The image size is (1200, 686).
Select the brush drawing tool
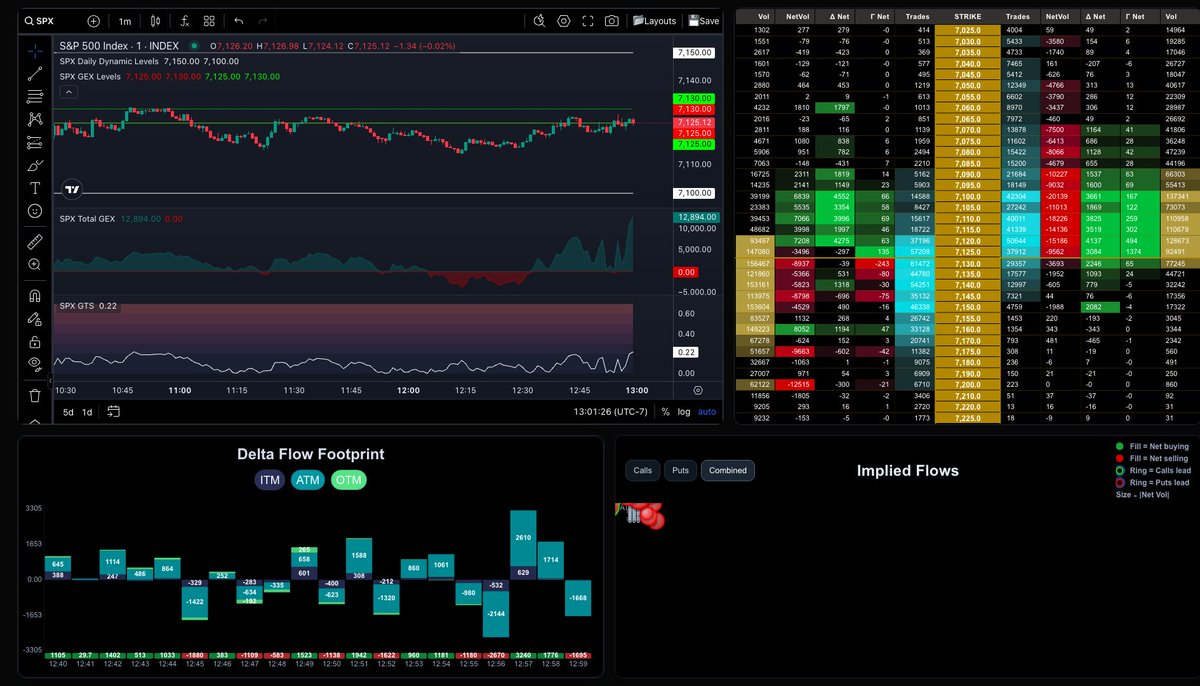pos(35,165)
